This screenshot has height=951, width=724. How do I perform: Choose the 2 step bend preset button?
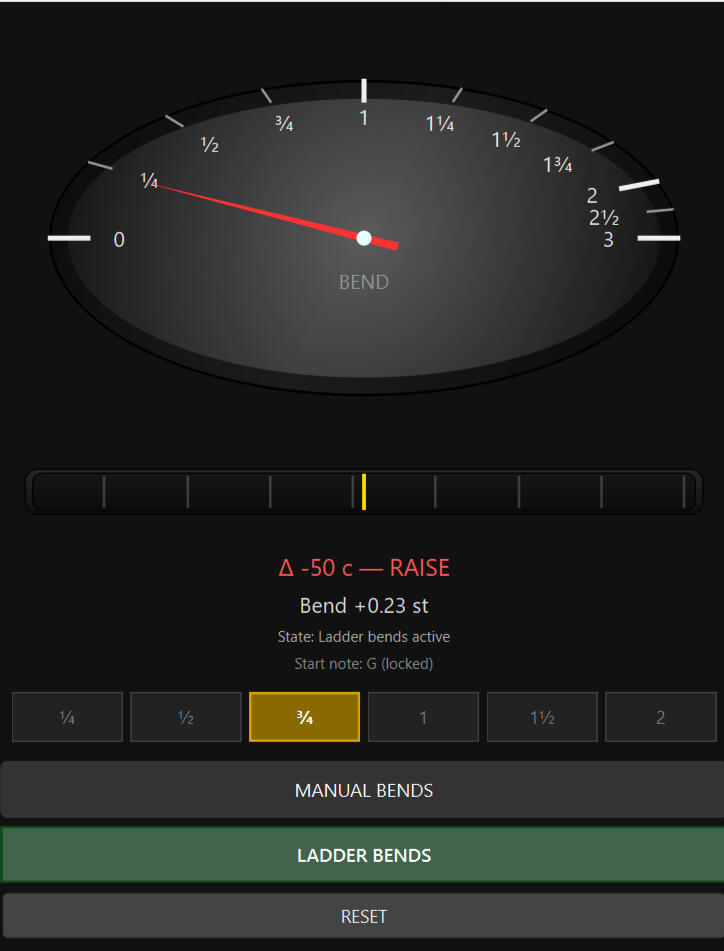(x=660, y=717)
